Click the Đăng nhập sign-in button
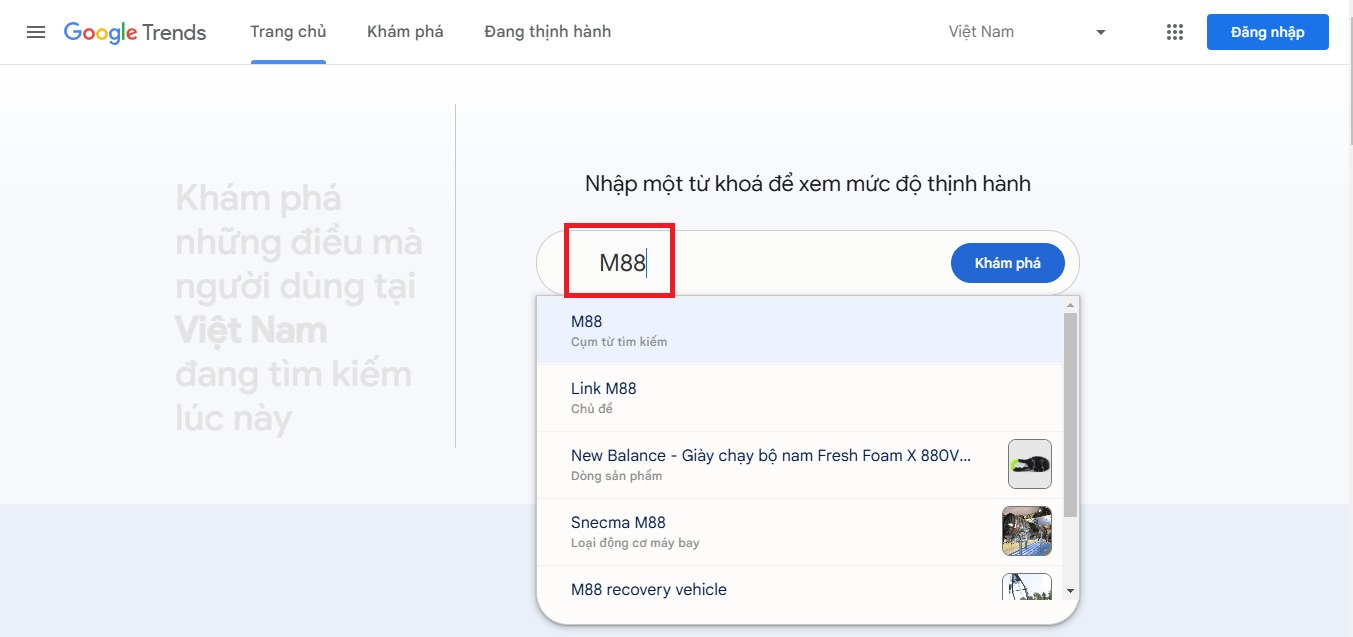This screenshot has height=637, width=1353. pos(1267,32)
